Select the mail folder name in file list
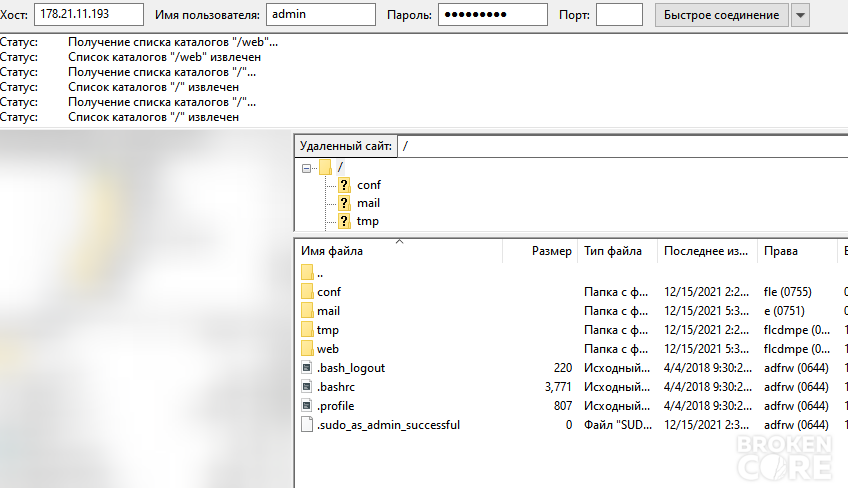The height and width of the screenshot is (488, 848). pyautogui.click(x=328, y=311)
